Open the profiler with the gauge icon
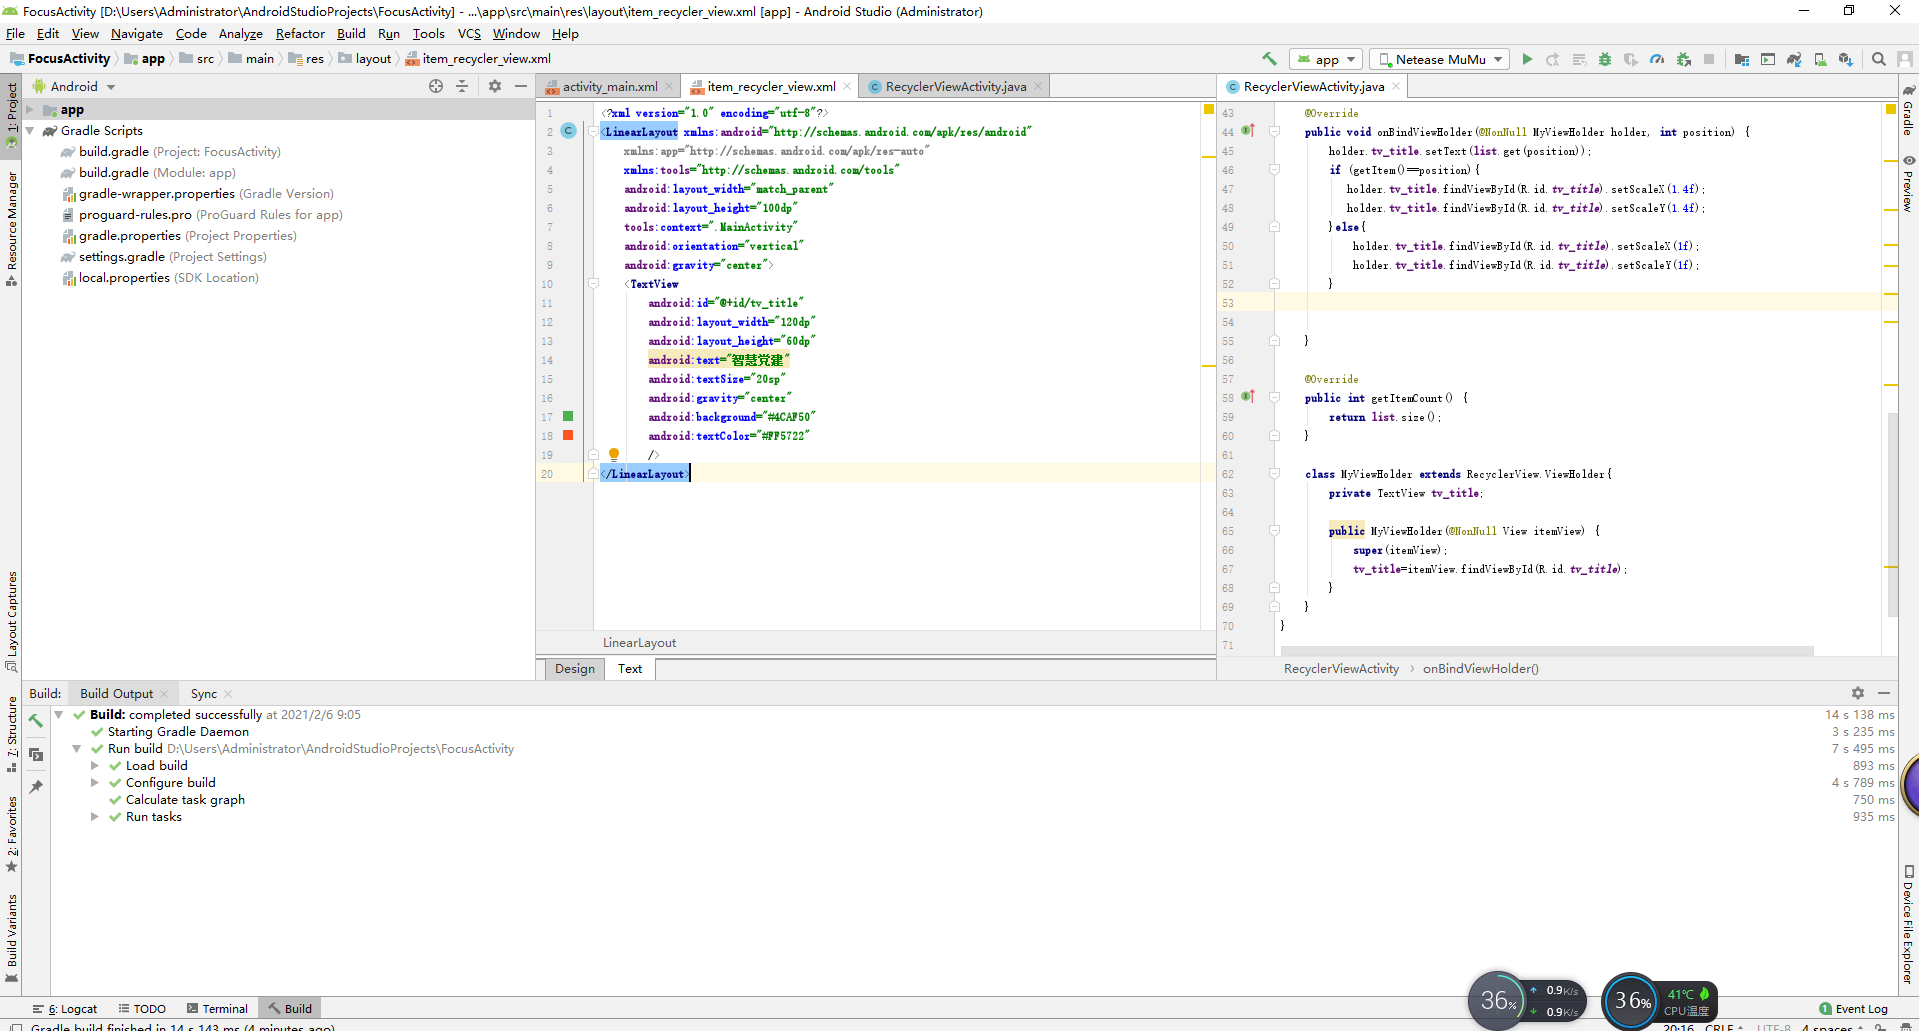This screenshot has width=1919, height=1031. (x=1657, y=59)
